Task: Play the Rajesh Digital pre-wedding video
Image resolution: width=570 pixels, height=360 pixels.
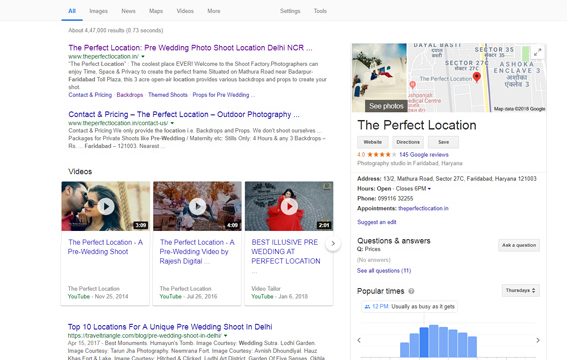Action: [197, 207]
